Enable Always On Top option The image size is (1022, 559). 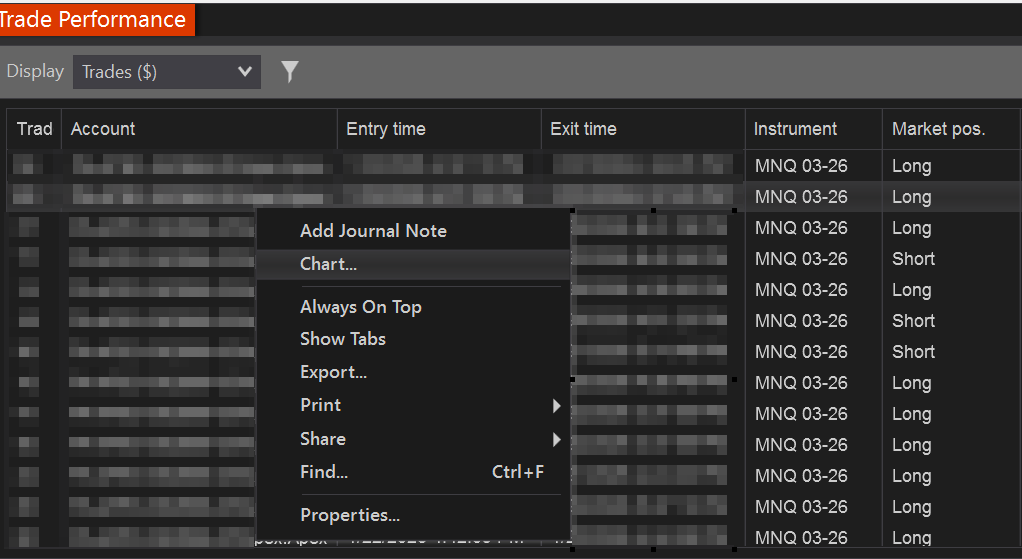point(360,307)
